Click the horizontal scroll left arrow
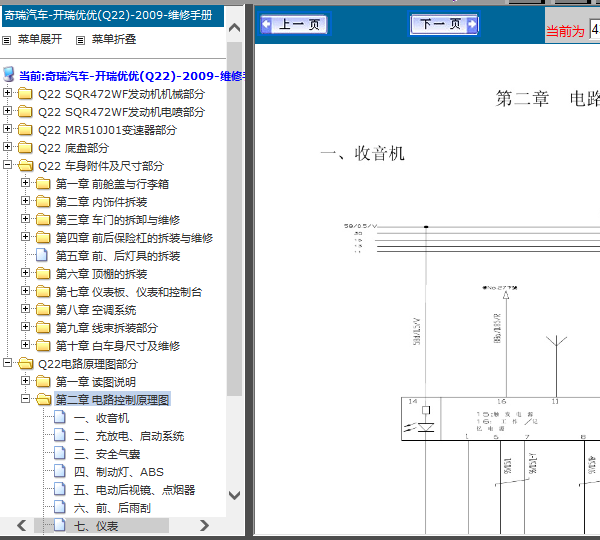Screen dimensions: 600x540 pyautogui.click(x=22, y=525)
